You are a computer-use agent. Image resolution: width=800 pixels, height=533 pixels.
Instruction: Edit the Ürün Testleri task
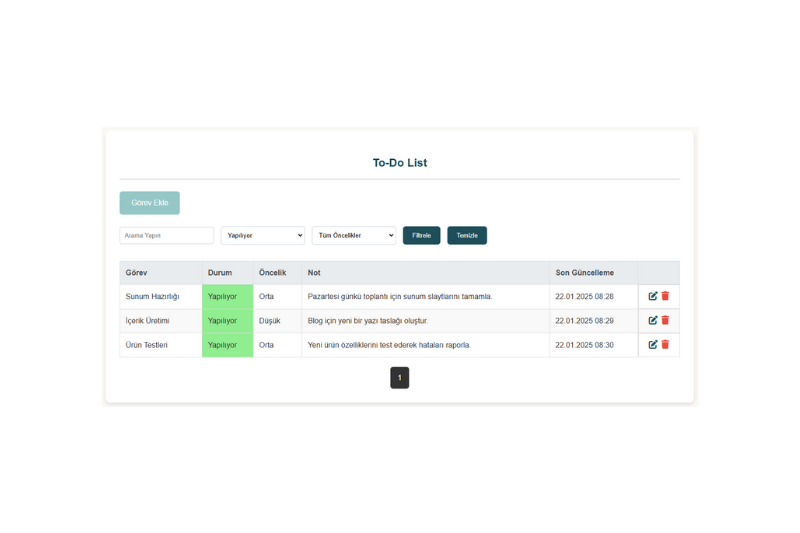pyautogui.click(x=653, y=344)
